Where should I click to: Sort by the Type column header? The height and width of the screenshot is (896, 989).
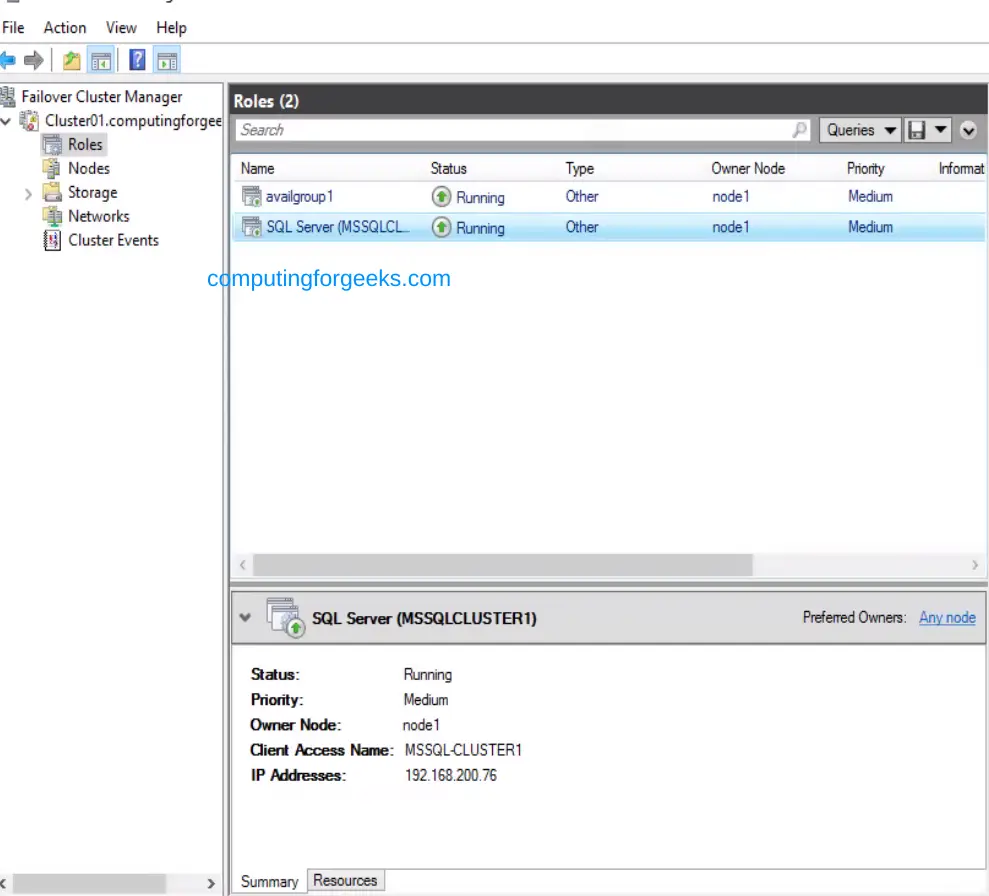coord(580,168)
